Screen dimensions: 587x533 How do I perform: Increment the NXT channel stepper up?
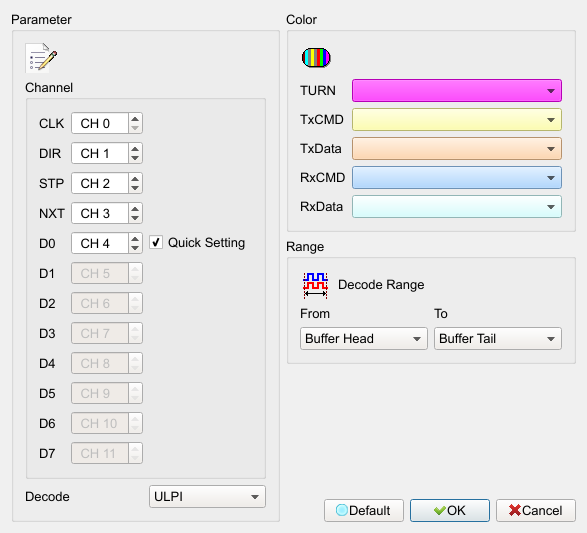pyautogui.click(x=135, y=208)
